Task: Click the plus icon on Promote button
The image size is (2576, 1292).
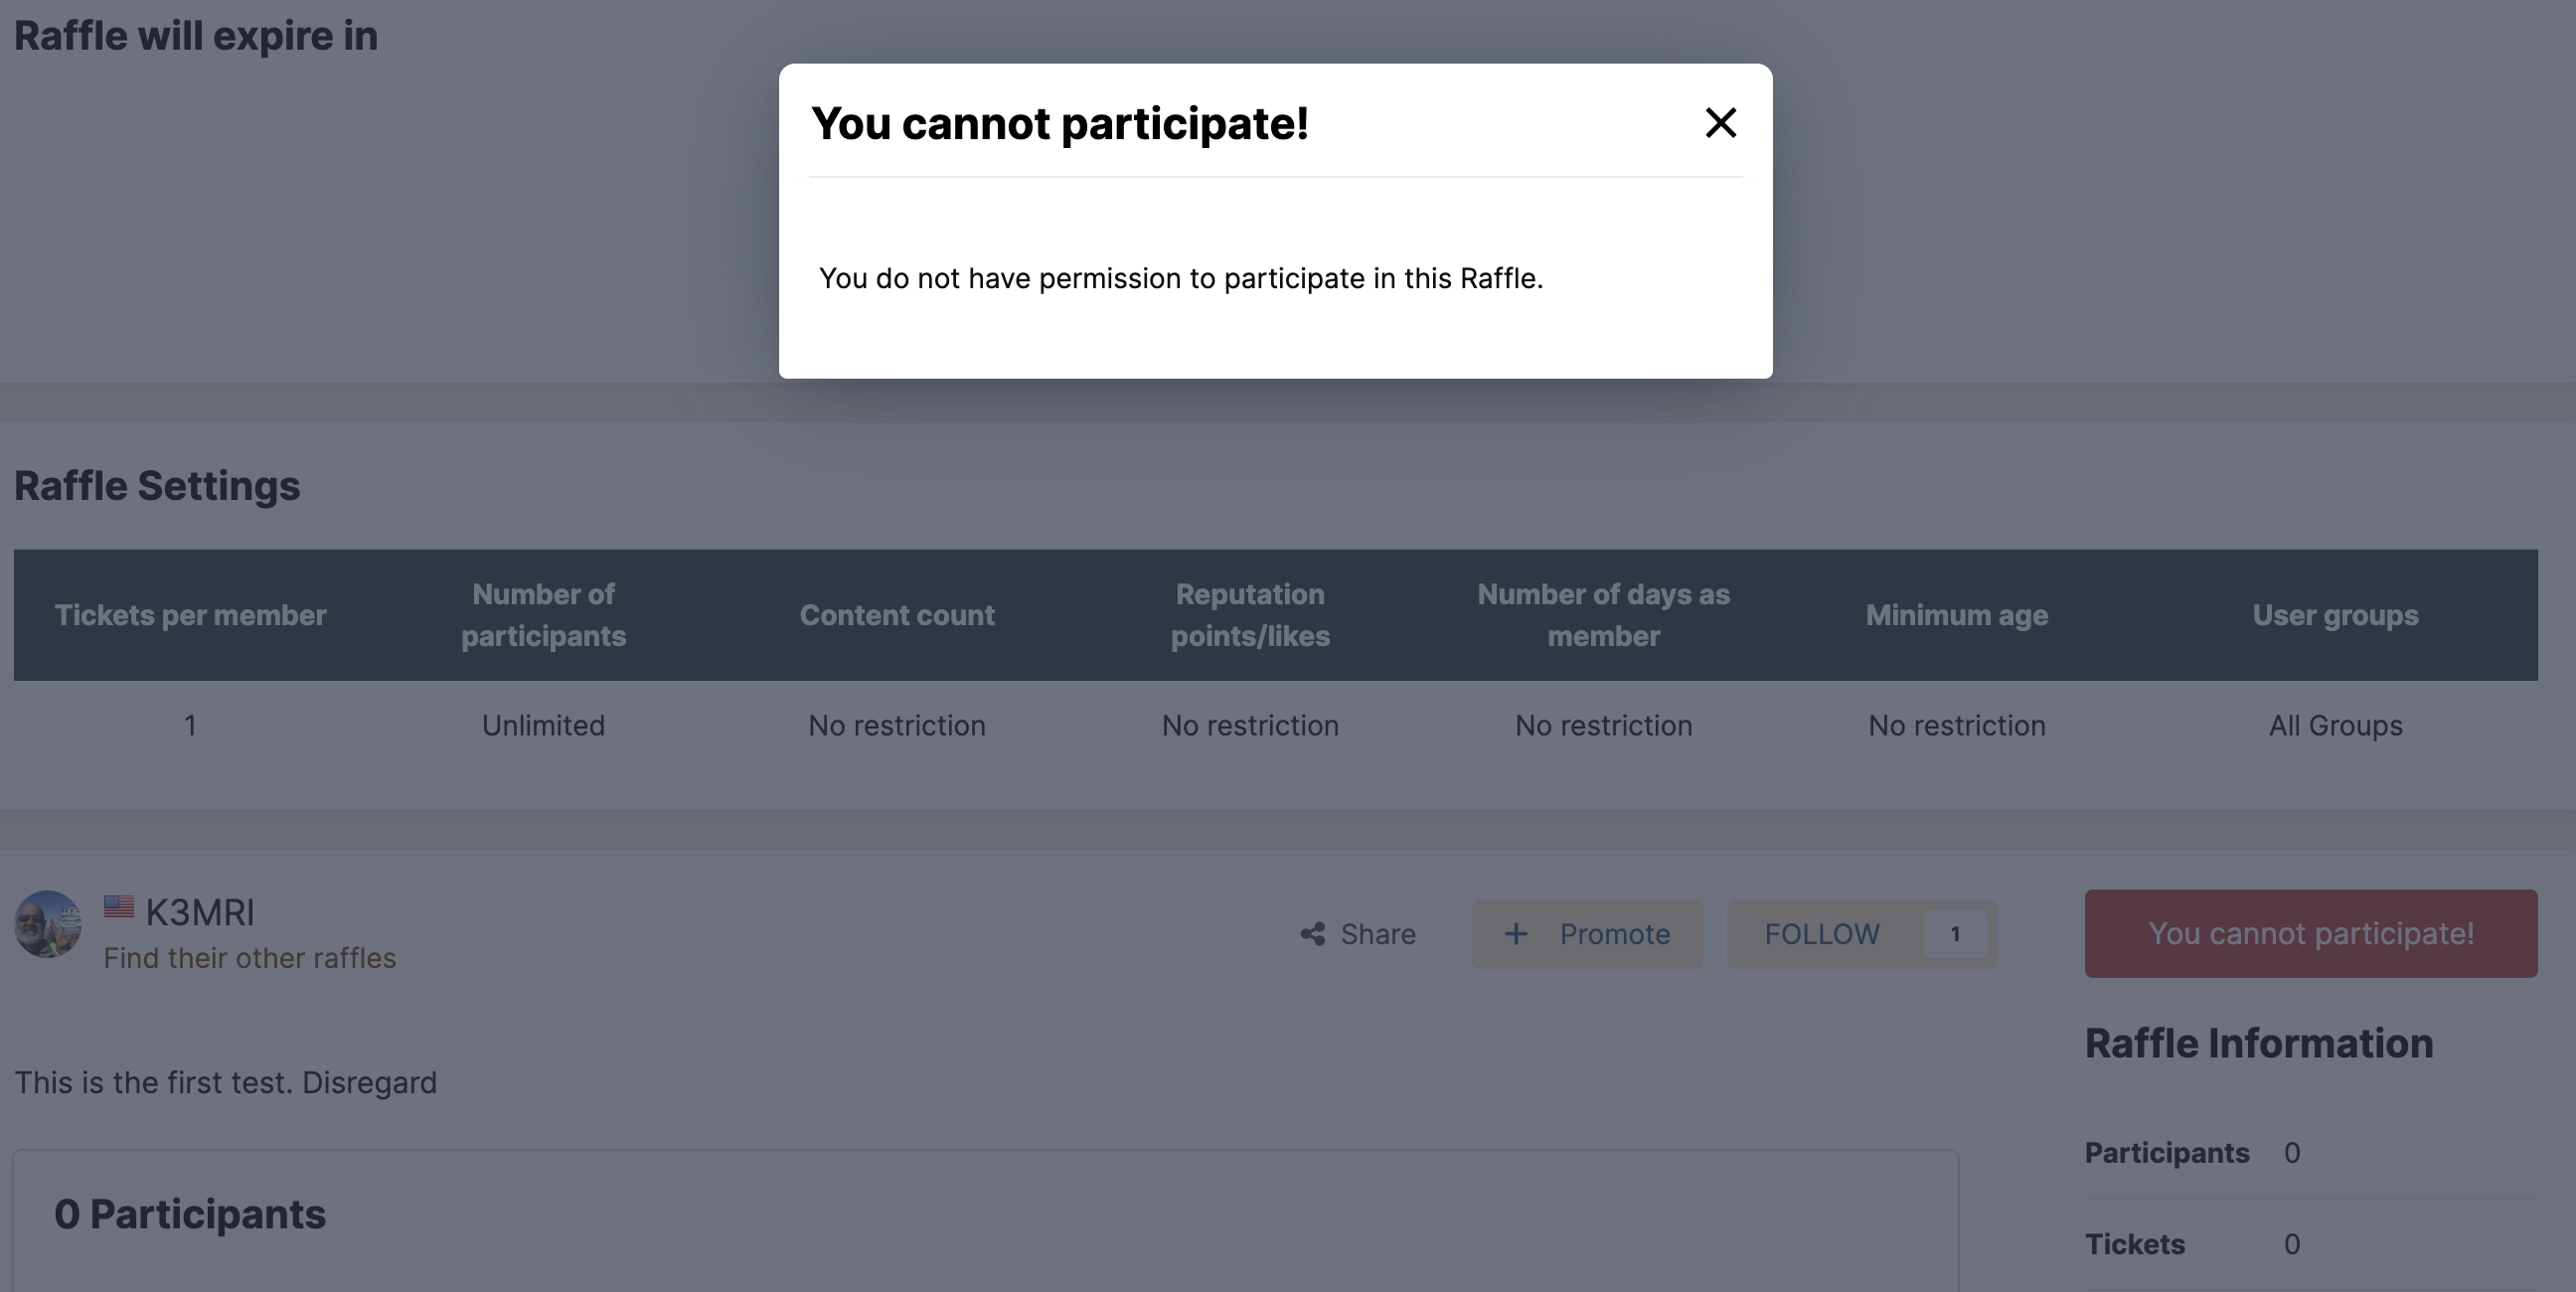Action: [x=1517, y=934]
